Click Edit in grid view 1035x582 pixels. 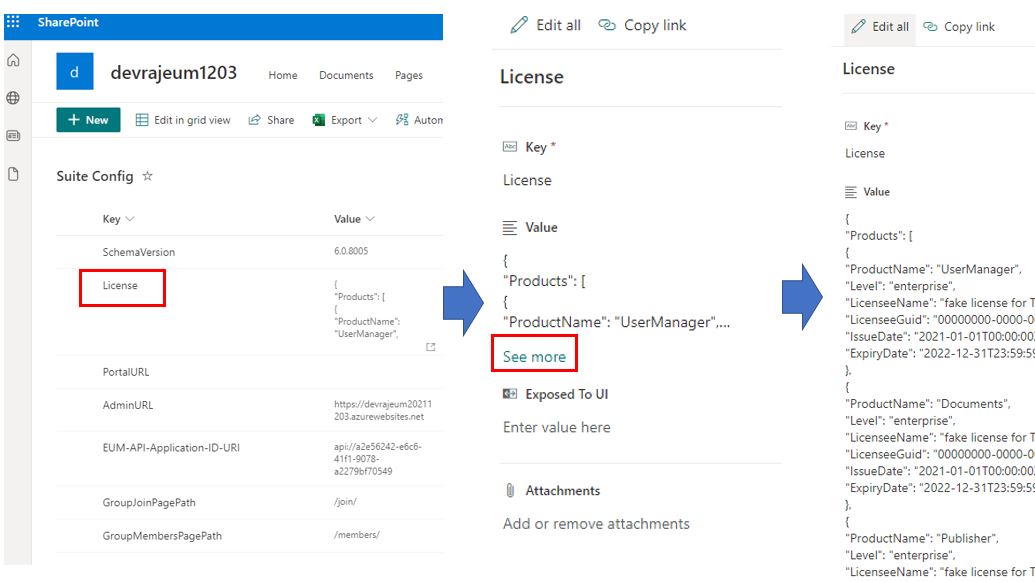tap(183, 120)
